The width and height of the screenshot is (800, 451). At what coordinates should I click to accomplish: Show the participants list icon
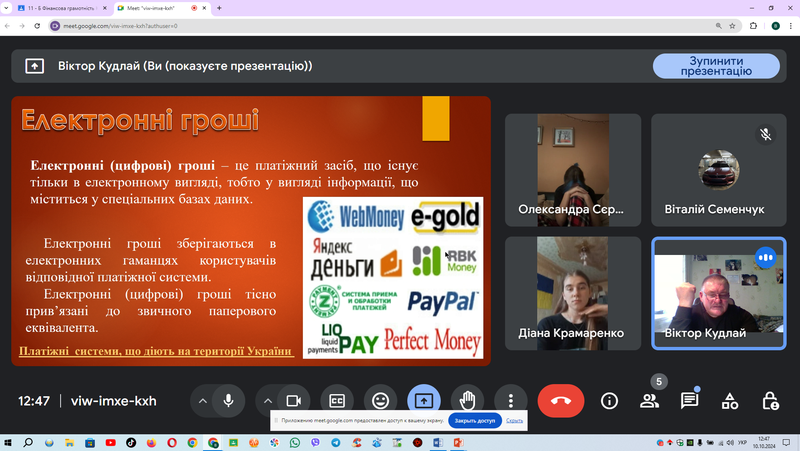tap(649, 401)
